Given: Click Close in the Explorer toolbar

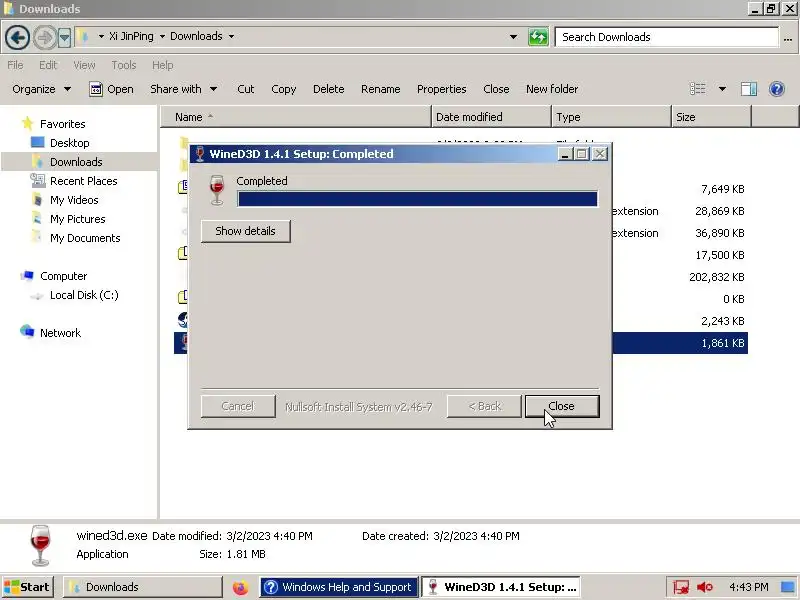Looking at the screenshot, I should coord(496,89).
